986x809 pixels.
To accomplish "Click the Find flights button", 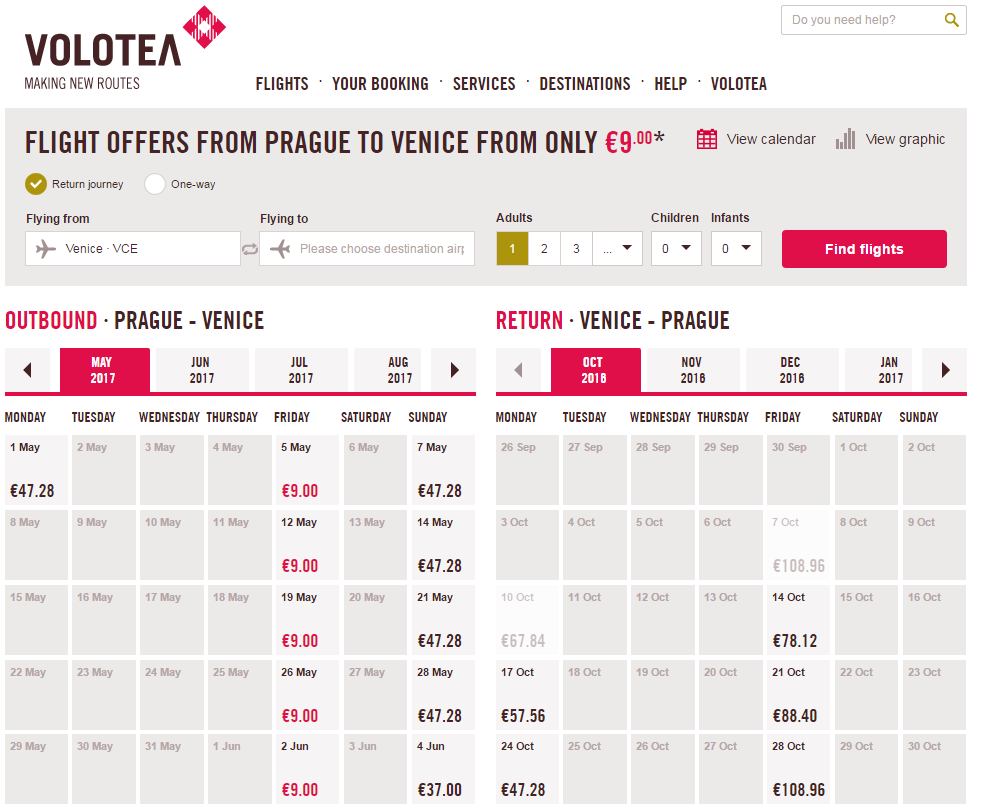I will pyautogui.click(x=864, y=249).
